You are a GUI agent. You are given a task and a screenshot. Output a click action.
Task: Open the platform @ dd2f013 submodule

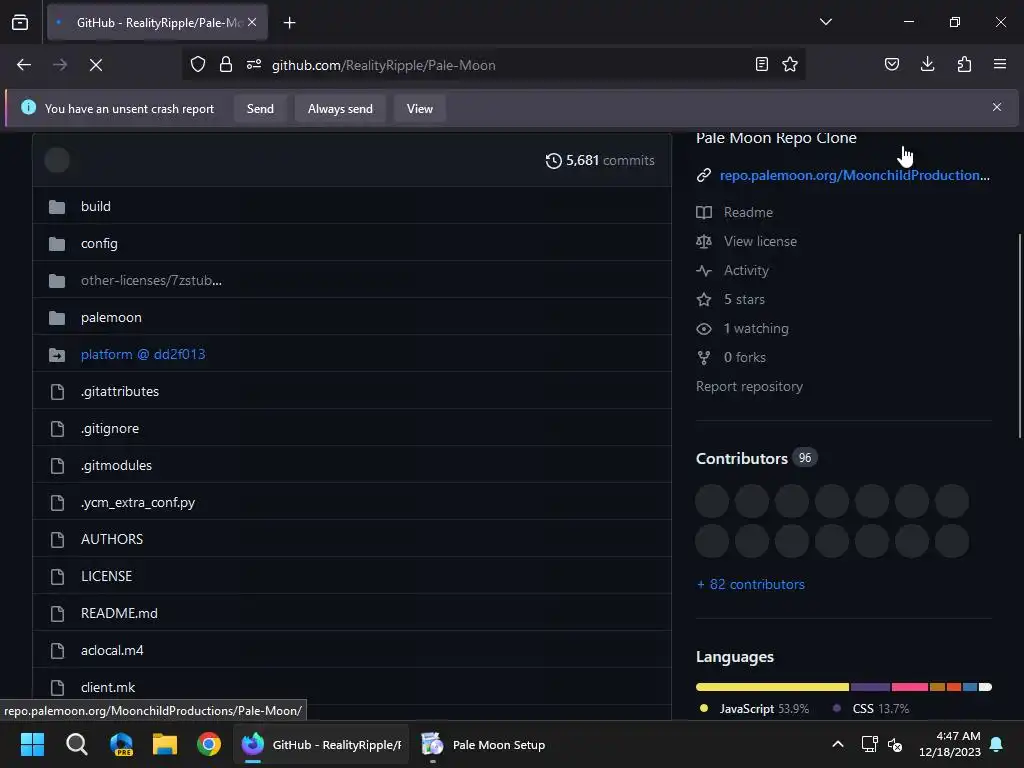point(143,355)
